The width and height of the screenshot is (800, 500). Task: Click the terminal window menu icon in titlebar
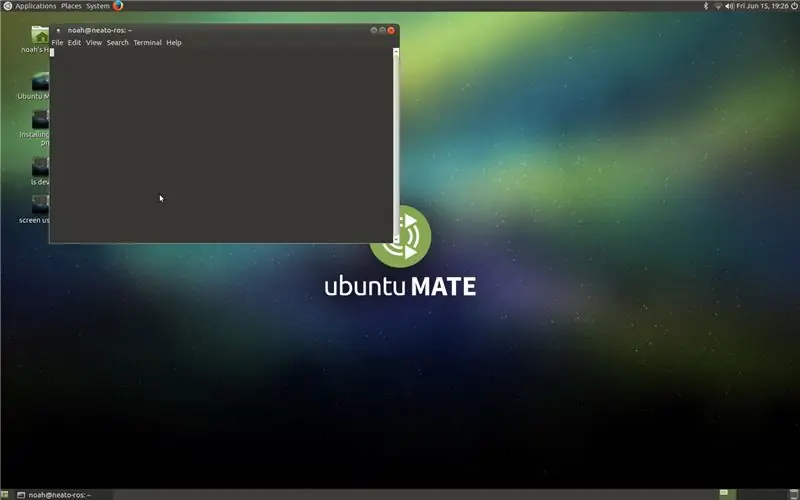(58, 31)
